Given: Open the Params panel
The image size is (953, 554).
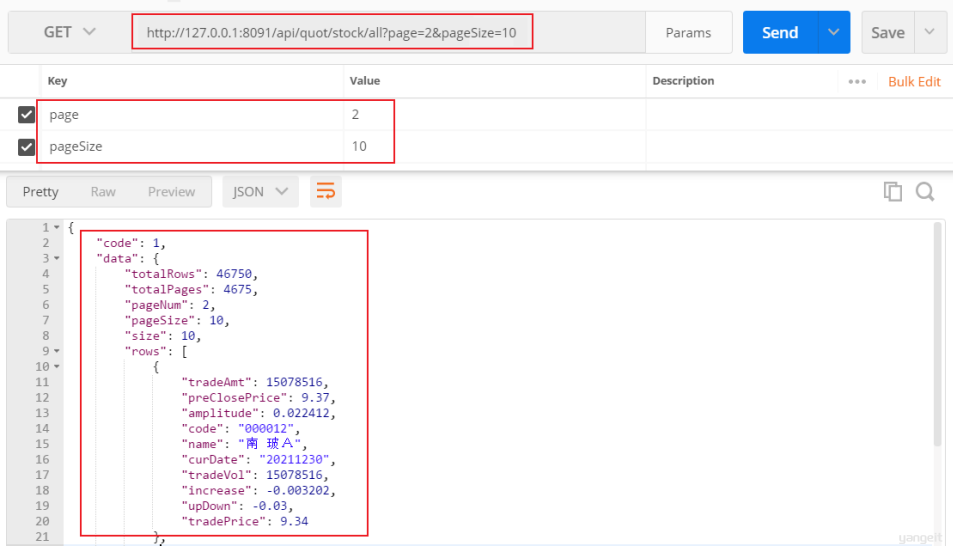Looking at the screenshot, I should pos(688,33).
